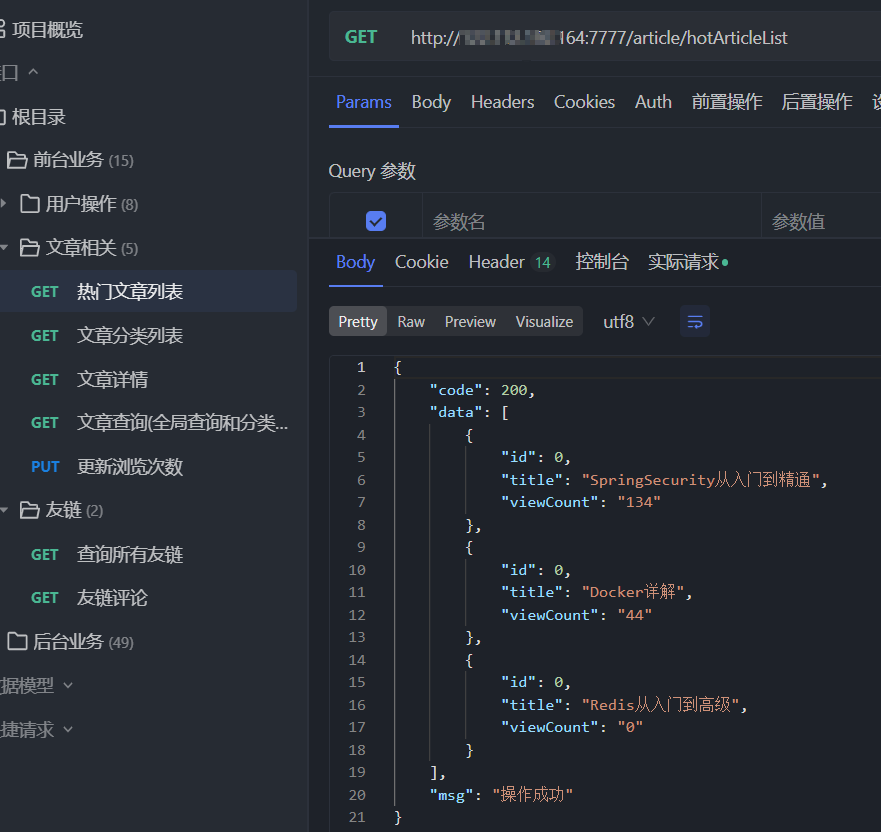Open the 前置操作 tab

click(726, 102)
